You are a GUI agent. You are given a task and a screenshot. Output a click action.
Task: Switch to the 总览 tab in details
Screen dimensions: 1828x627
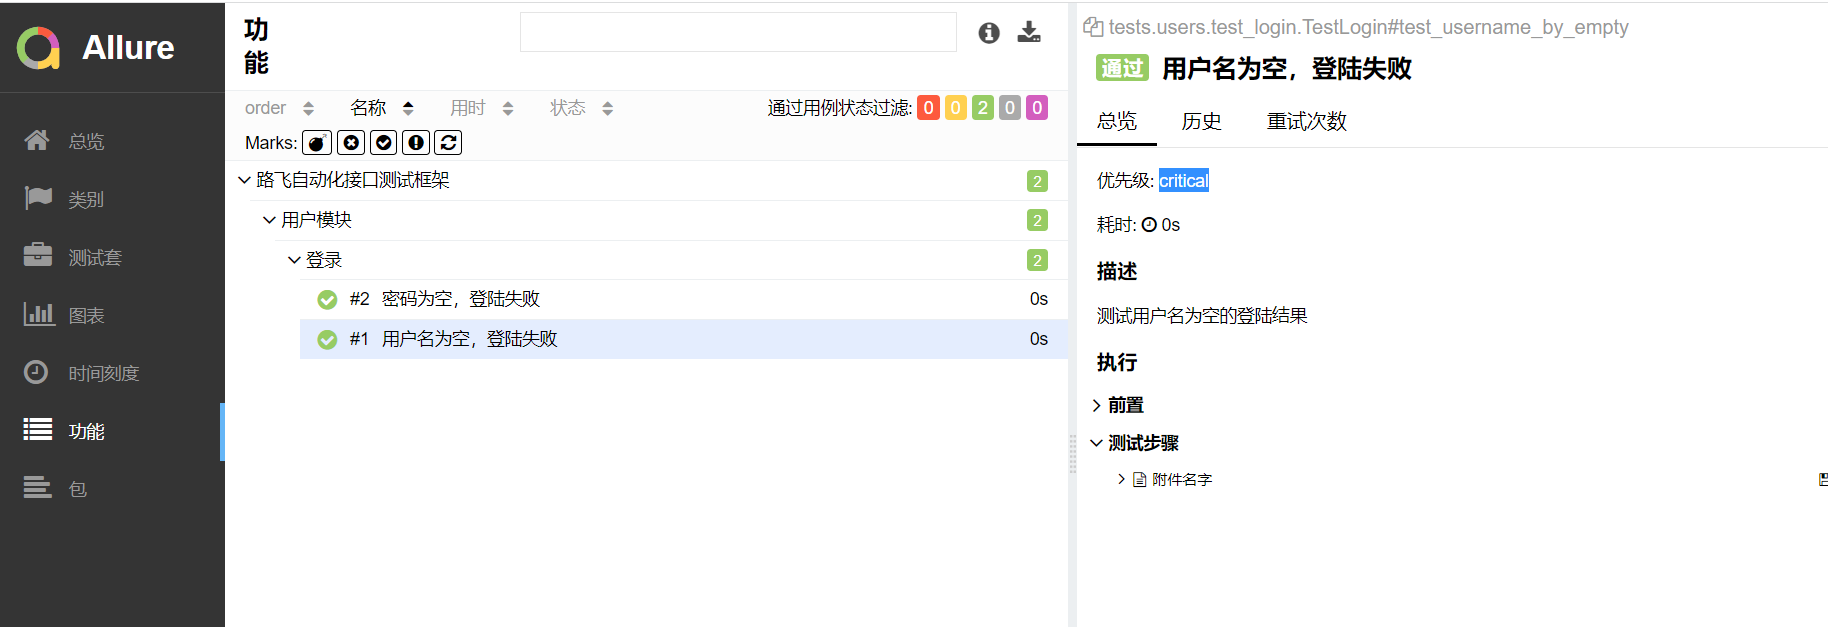click(1117, 121)
